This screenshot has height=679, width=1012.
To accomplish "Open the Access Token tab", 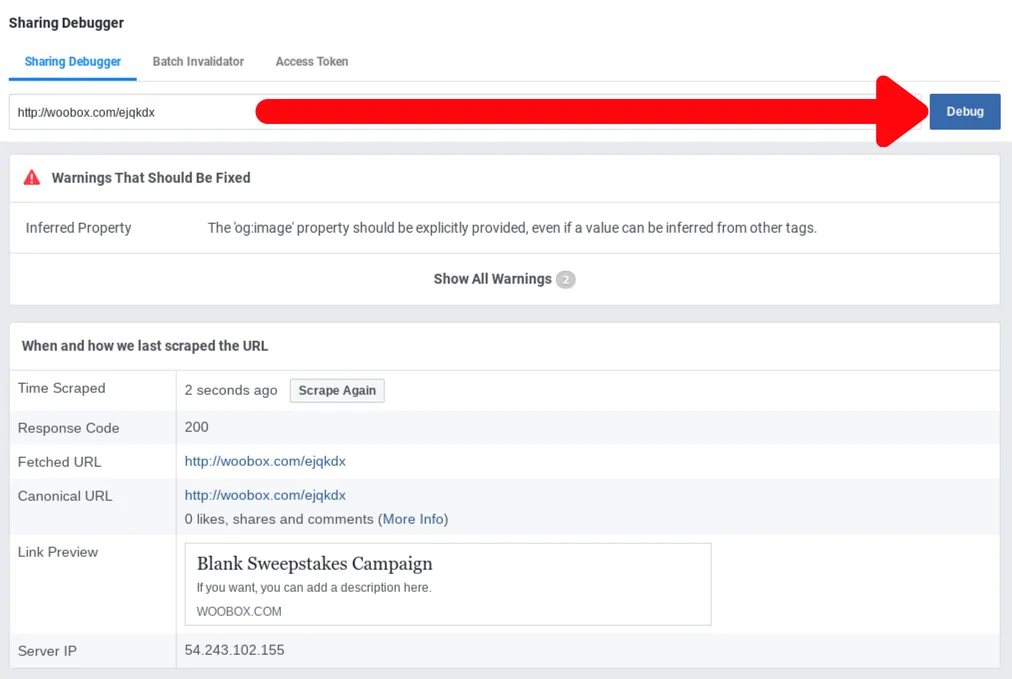I will tap(312, 61).
